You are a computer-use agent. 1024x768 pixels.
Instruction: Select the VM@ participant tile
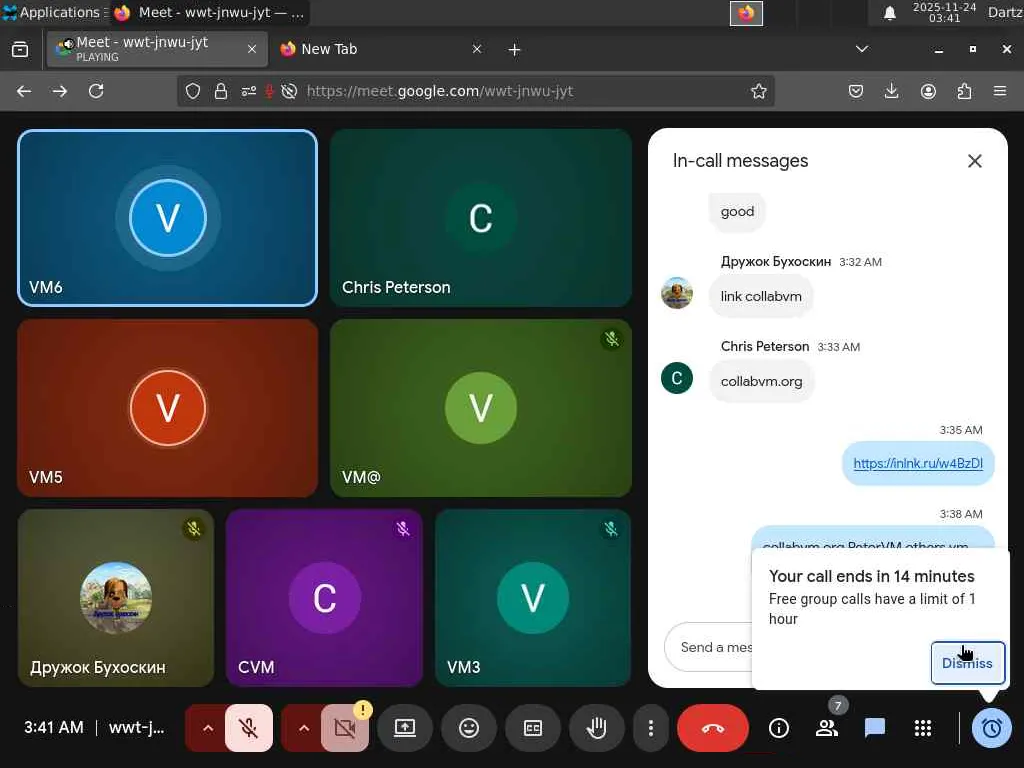481,408
